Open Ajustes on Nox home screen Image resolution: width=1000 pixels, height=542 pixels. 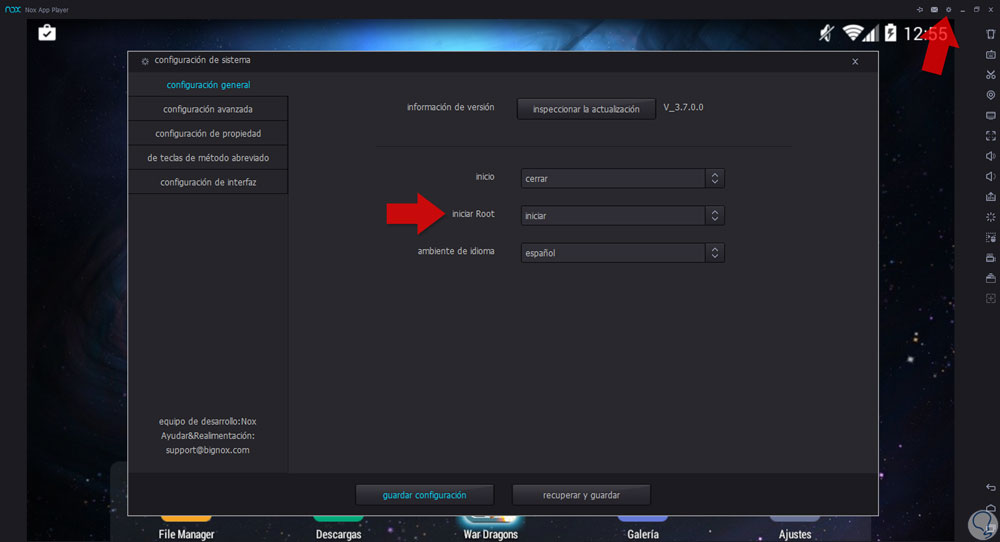tap(795, 526)
